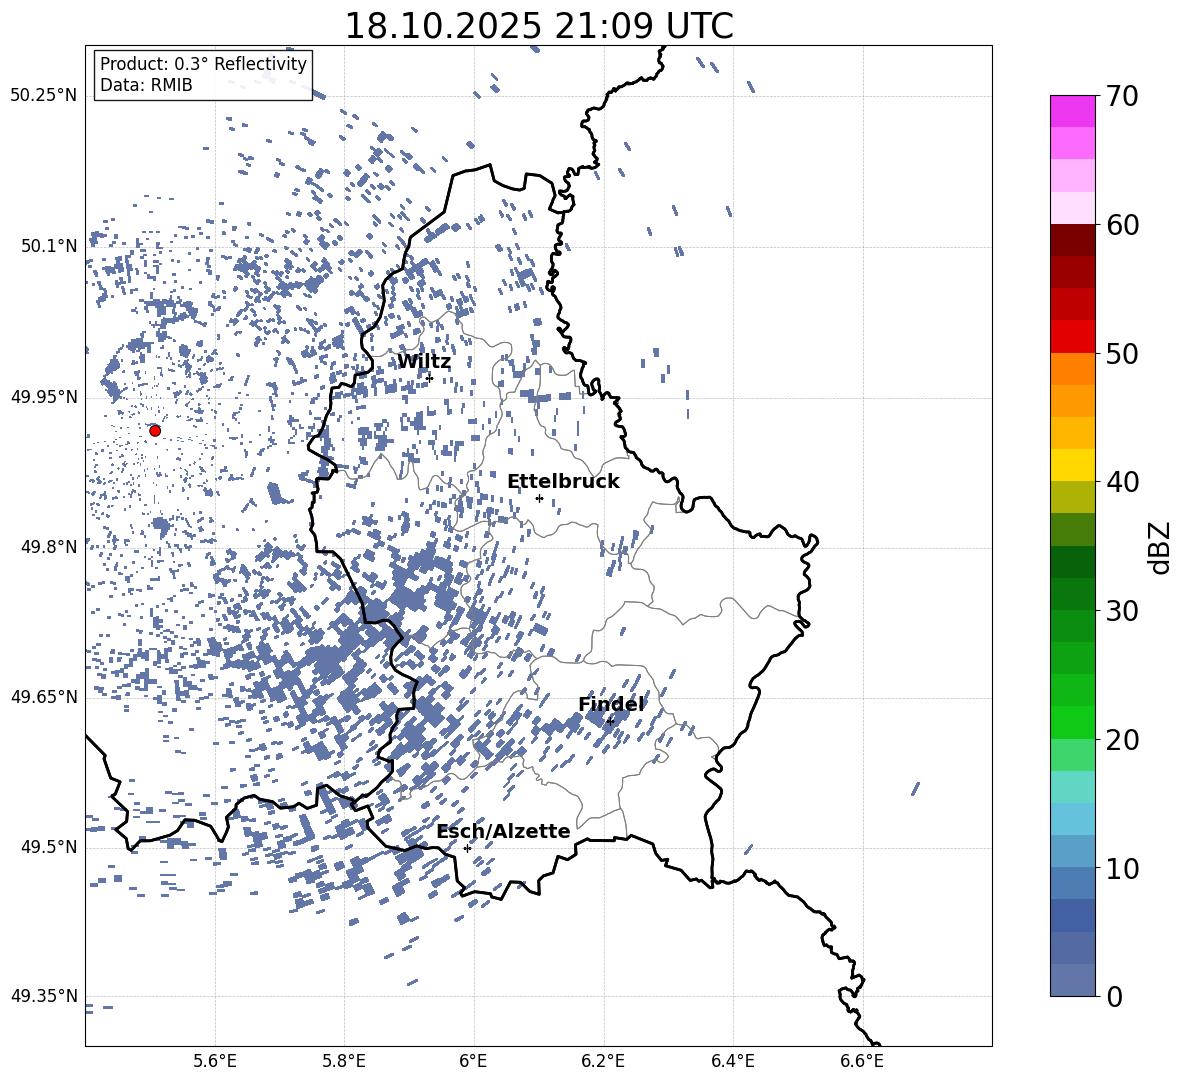Click the 'Product: 0.3° Reflectivity' label

point(203,63)
